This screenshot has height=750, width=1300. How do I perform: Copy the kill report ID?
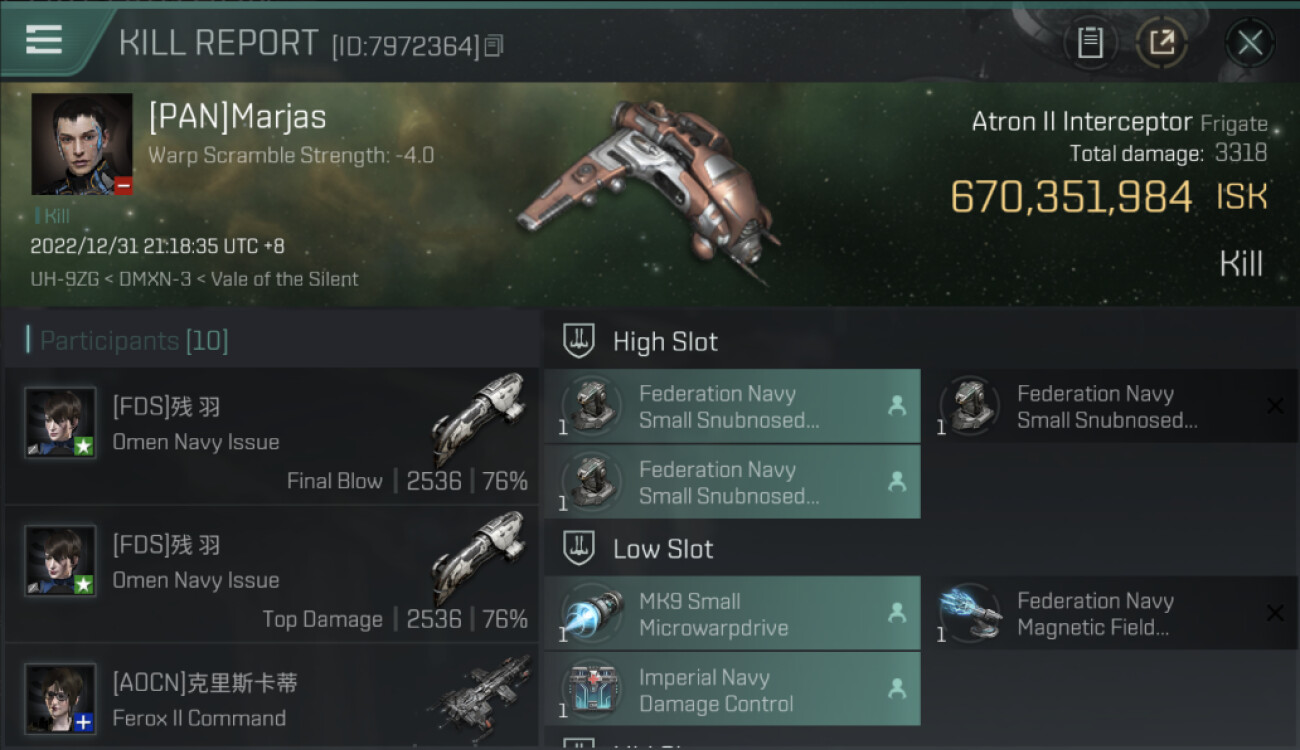[494, 46]
